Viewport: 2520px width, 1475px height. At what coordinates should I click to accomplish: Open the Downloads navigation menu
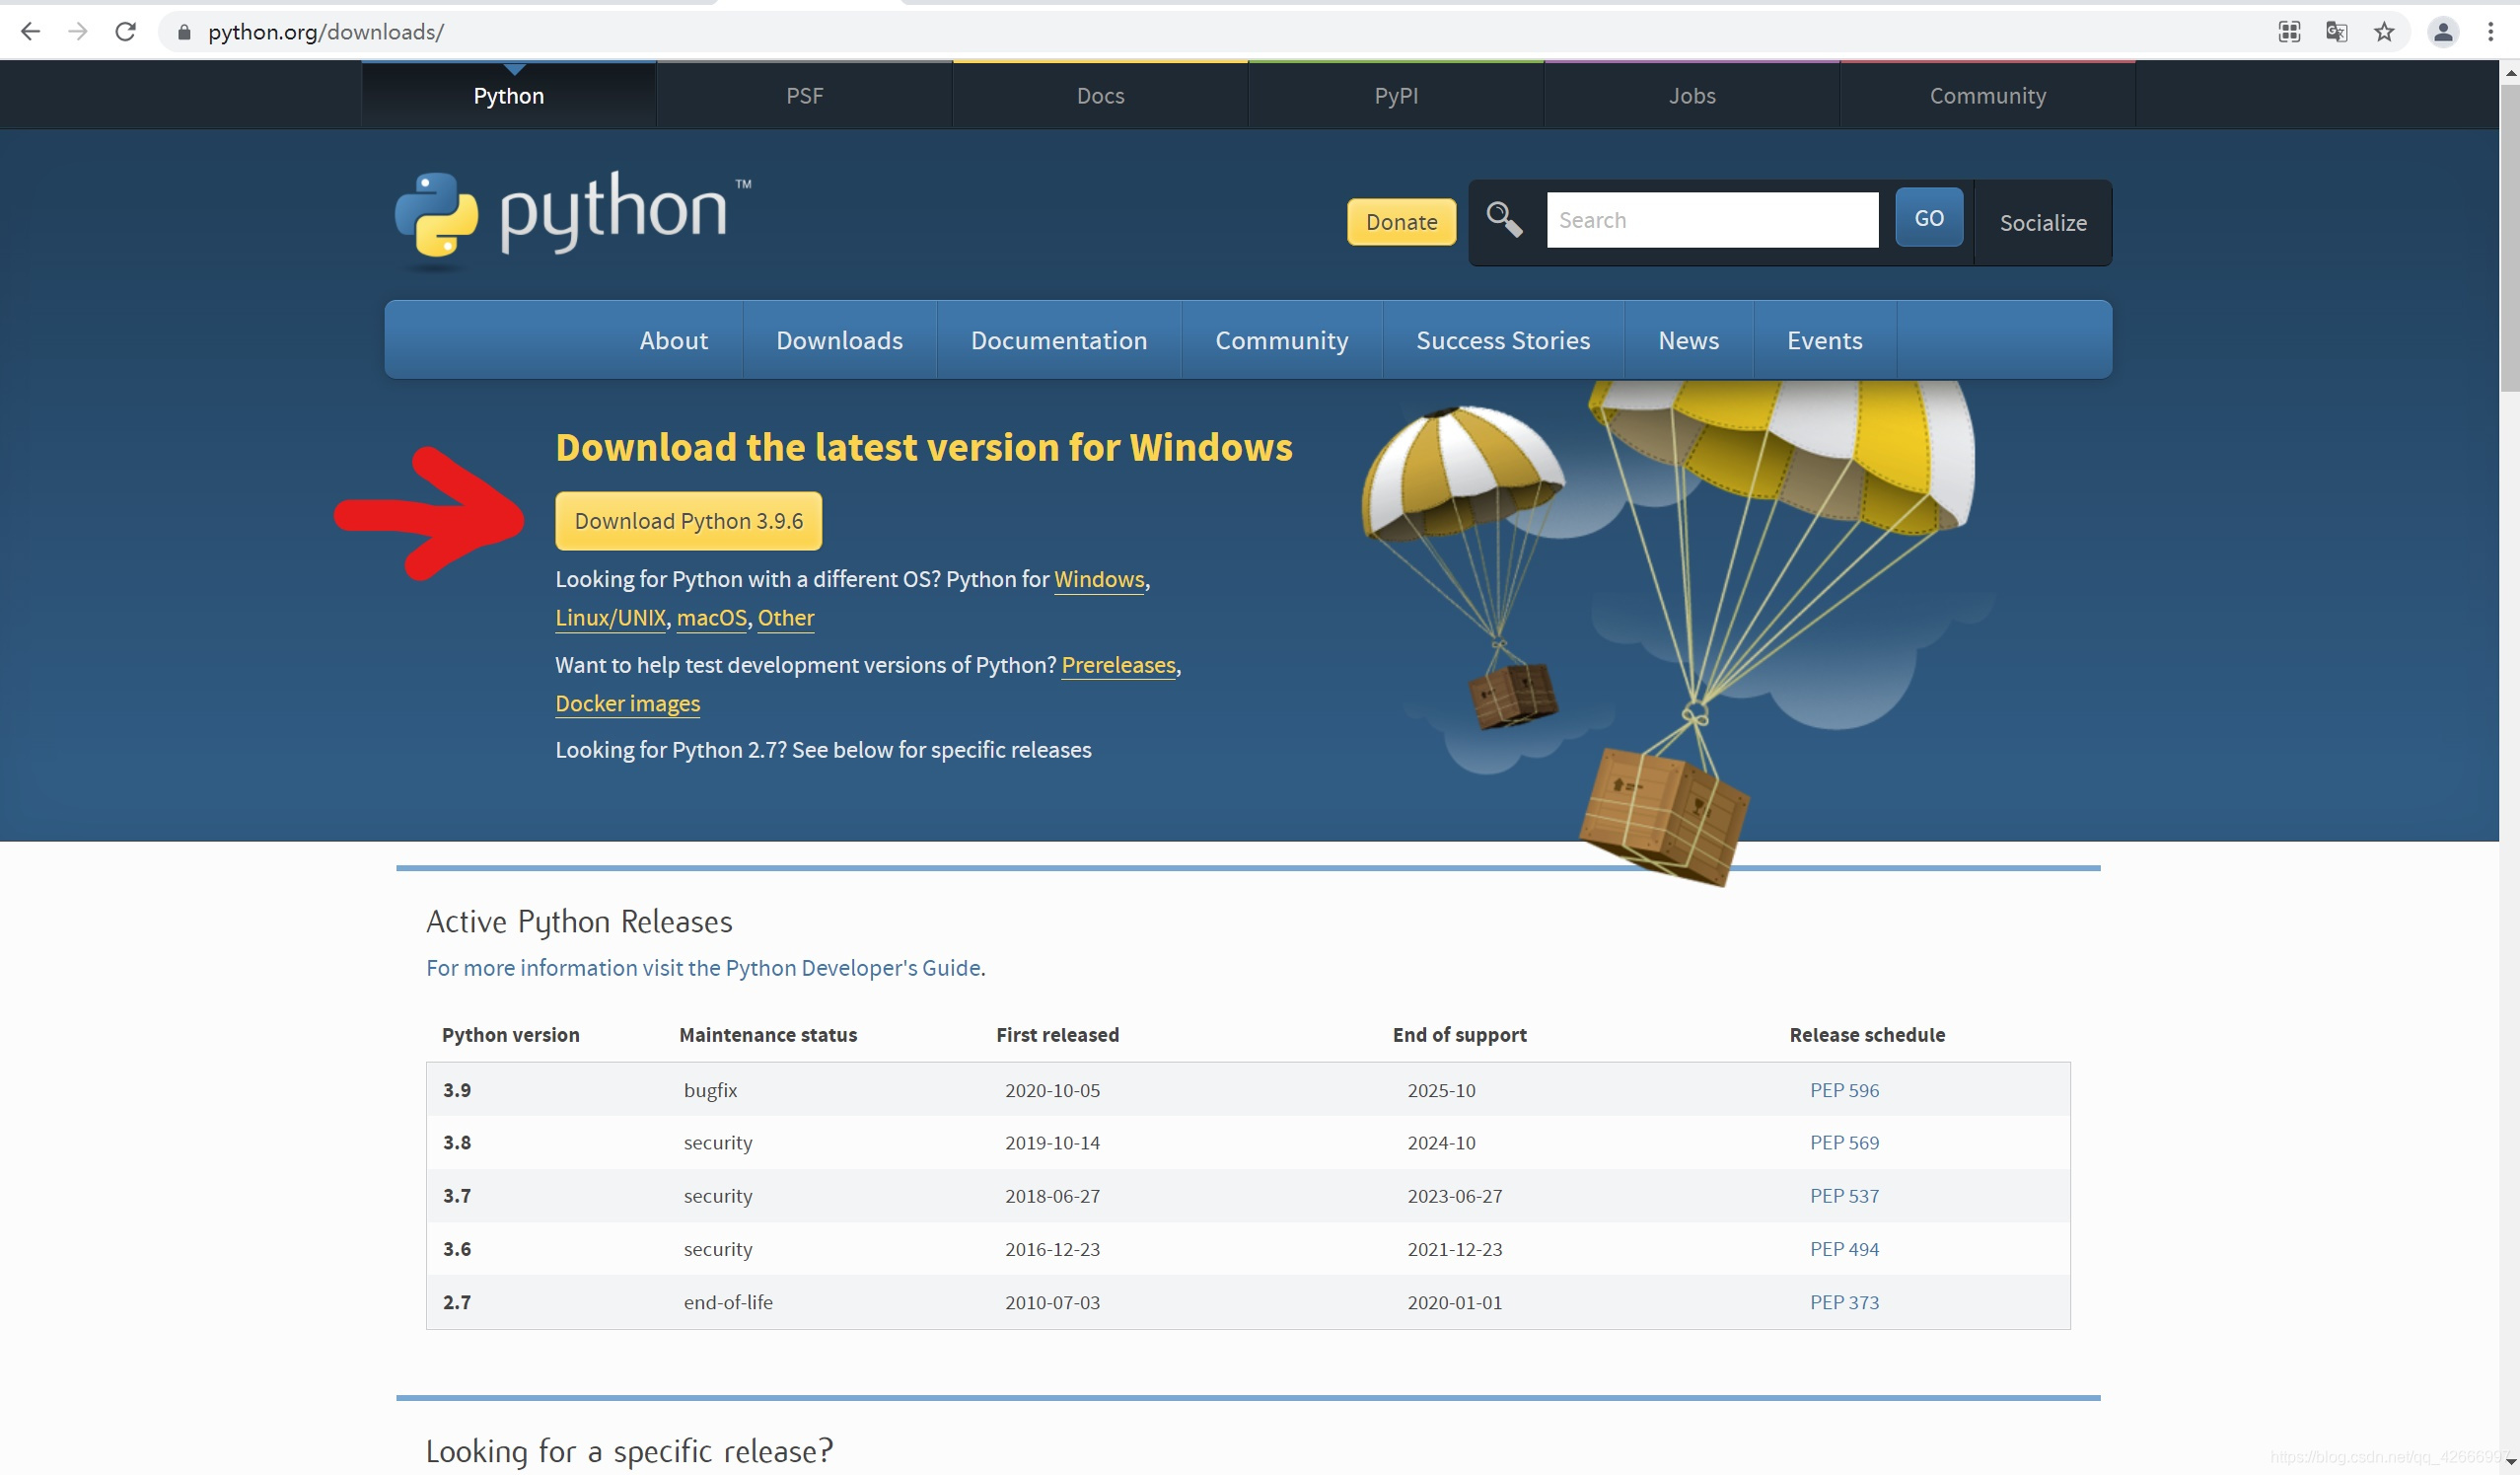(x=839, y=340)
